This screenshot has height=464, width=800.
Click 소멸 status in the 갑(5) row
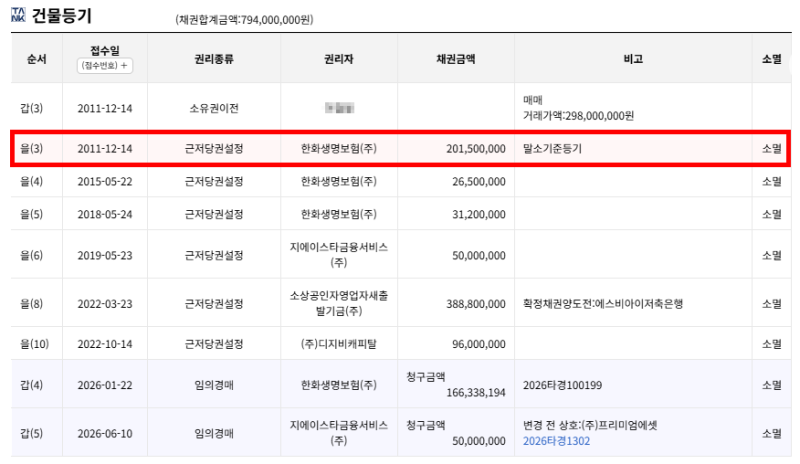[x=771, y=433]
